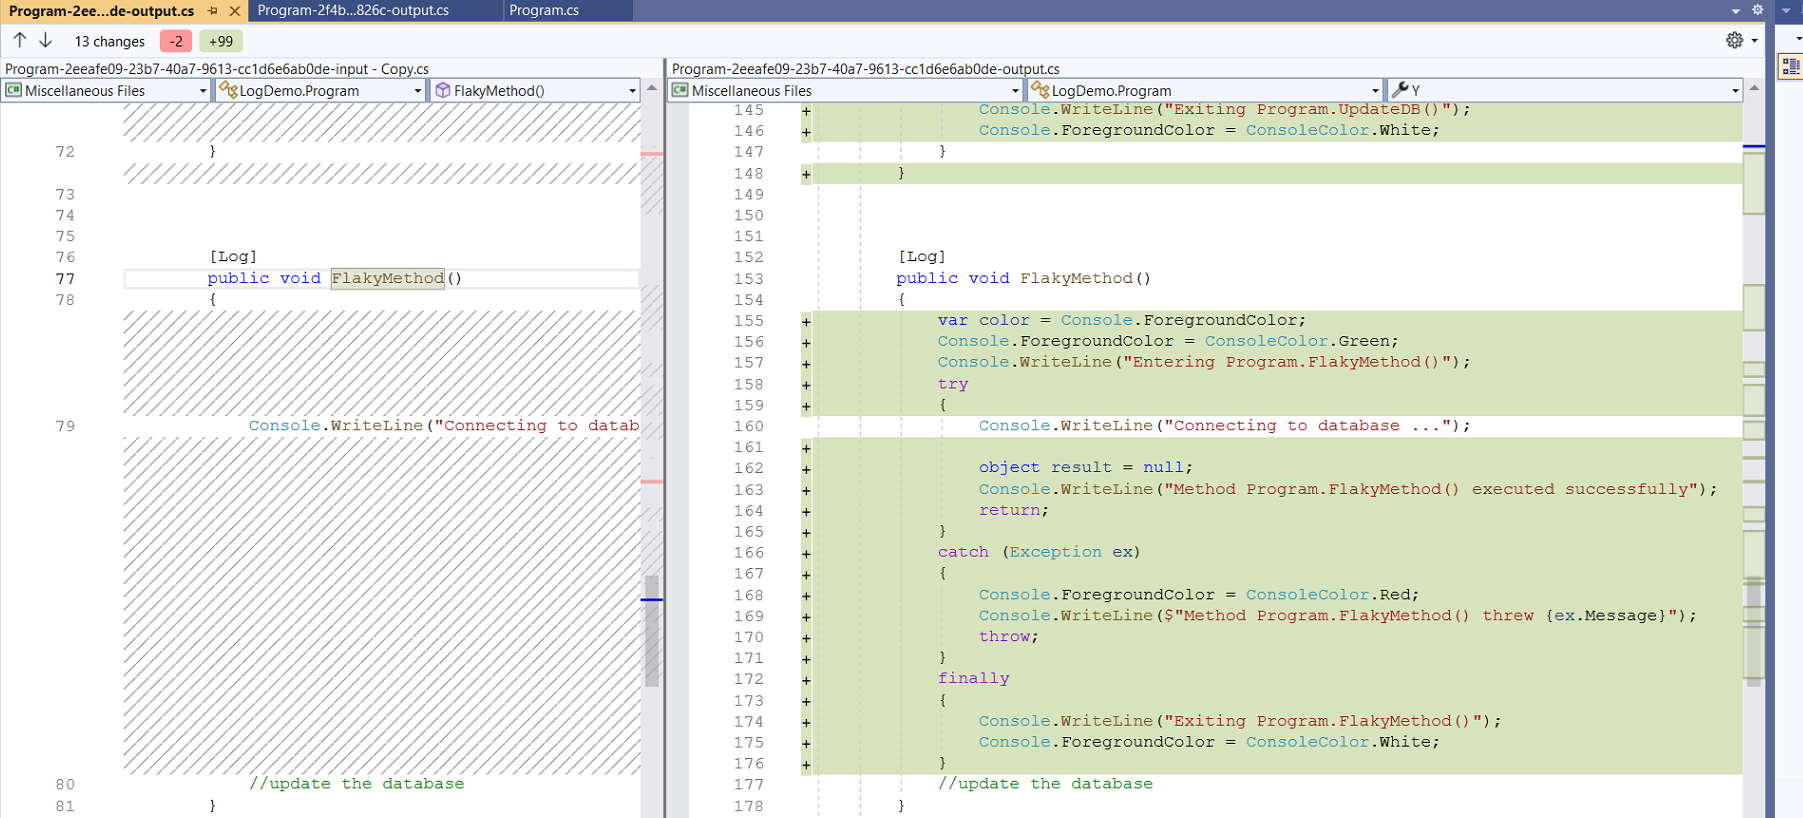Switch to the Program.cs tab
1803x818 pixels.
coord(544,10)
